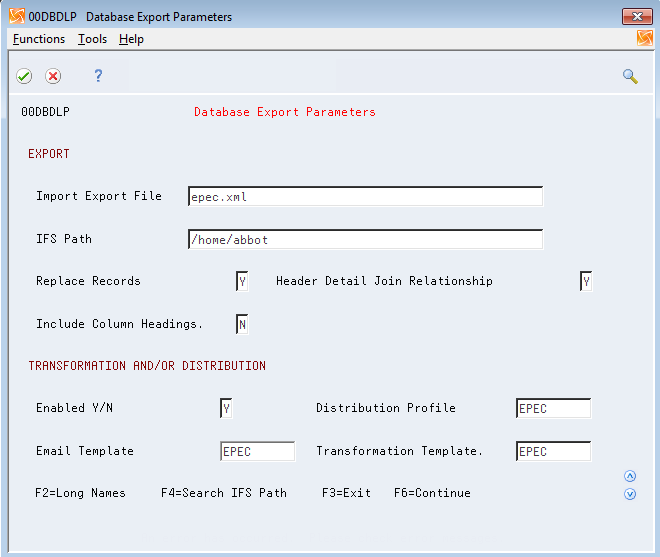Open the Help menu
This screenshot has width=660, height=557.
131,39
